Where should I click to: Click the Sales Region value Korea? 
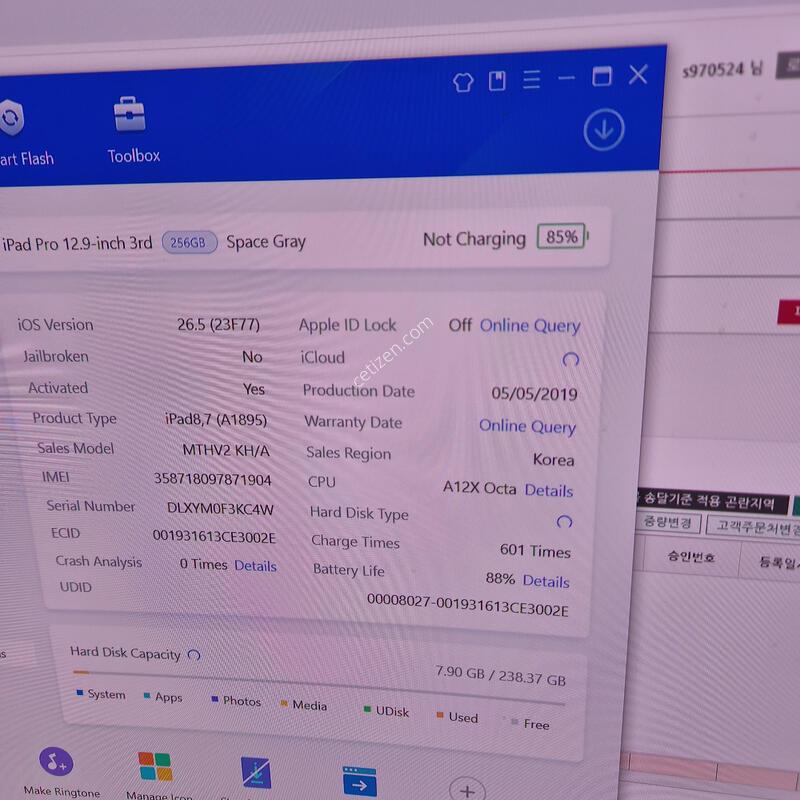pyautogui.click(x=554, y=460)
